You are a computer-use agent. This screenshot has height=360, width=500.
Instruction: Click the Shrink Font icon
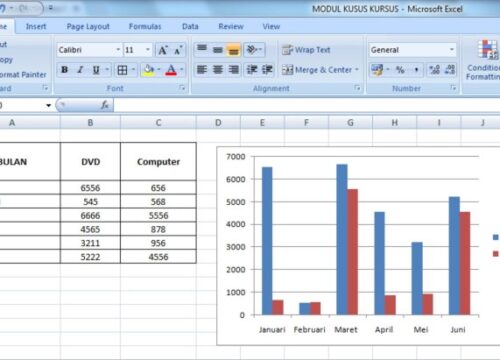click(x=177, y=50)
